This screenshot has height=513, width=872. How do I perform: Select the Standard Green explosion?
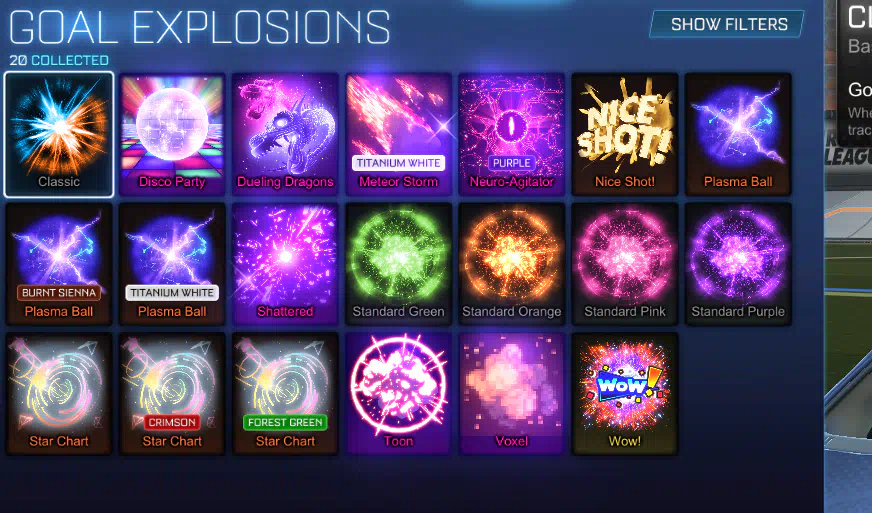coord(398,264)
